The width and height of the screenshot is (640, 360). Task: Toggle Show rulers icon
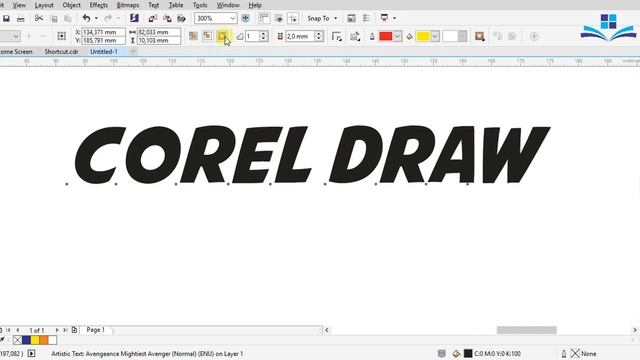click(x=264, y=18)
